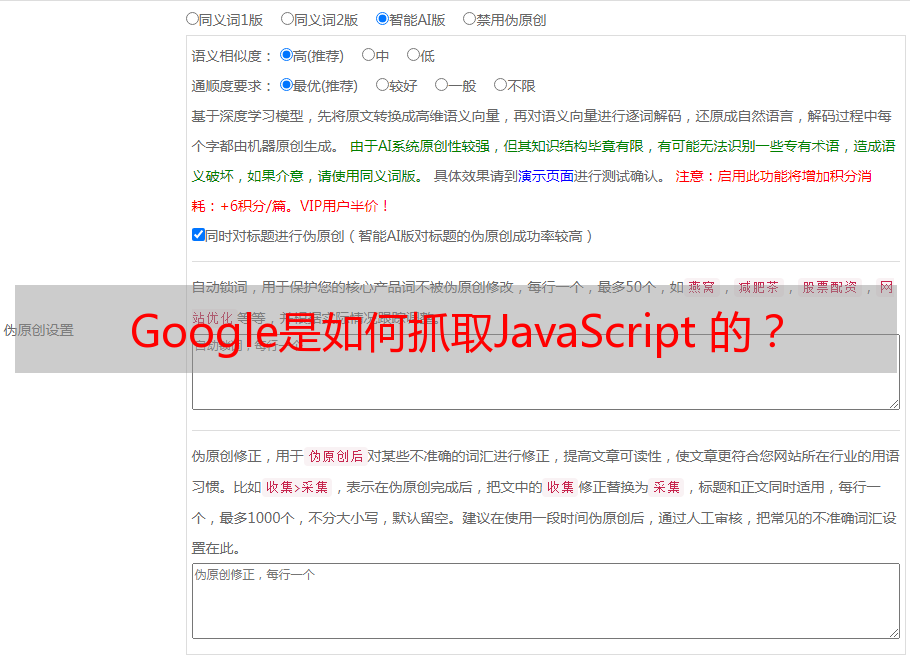Screen dimensions: 911x658
Task: Click the 伪原创设置 section label
Action: 38,330
